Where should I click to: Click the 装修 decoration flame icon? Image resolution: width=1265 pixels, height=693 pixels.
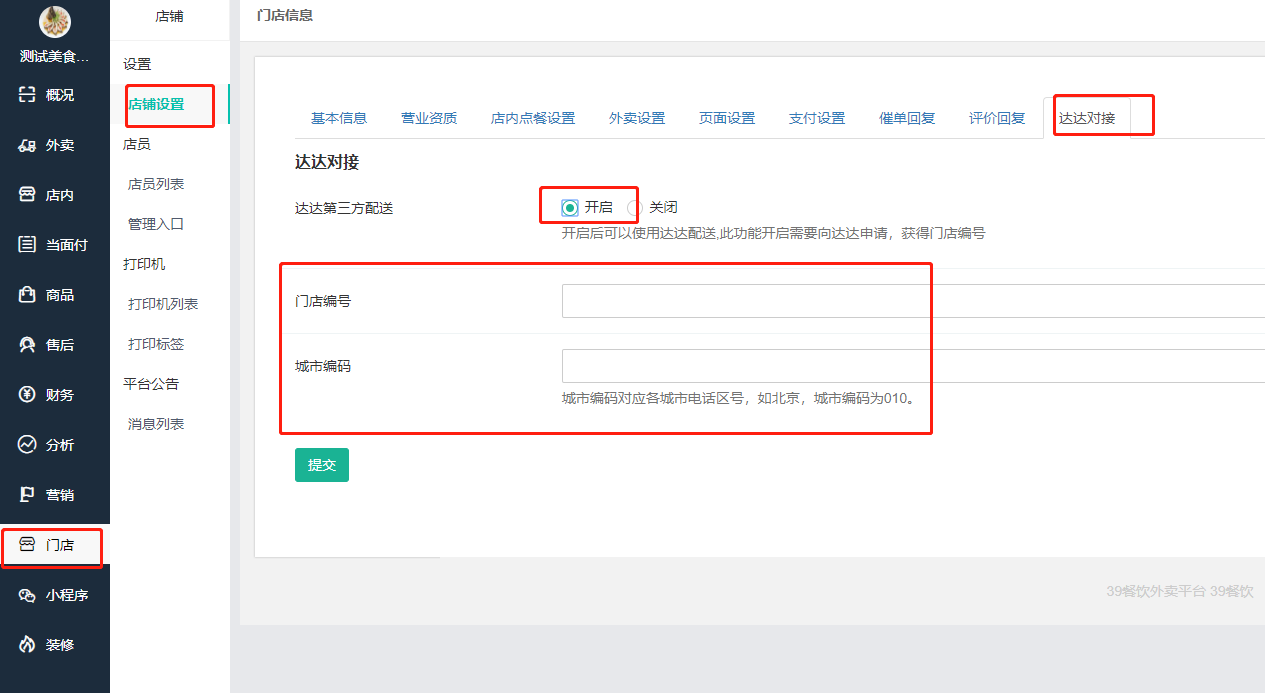27,645
